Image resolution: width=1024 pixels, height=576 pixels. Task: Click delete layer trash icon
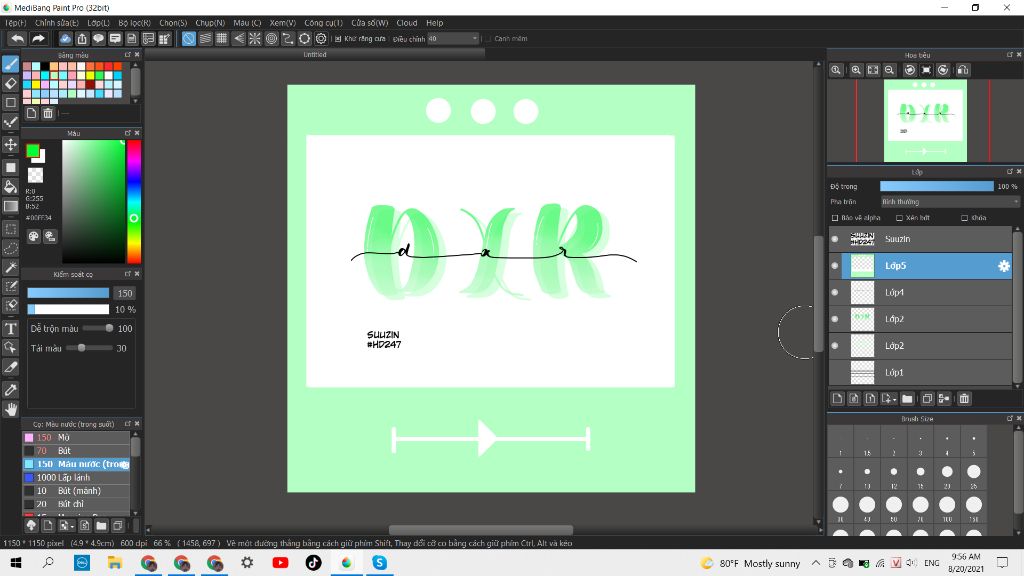tap(964, 398)
